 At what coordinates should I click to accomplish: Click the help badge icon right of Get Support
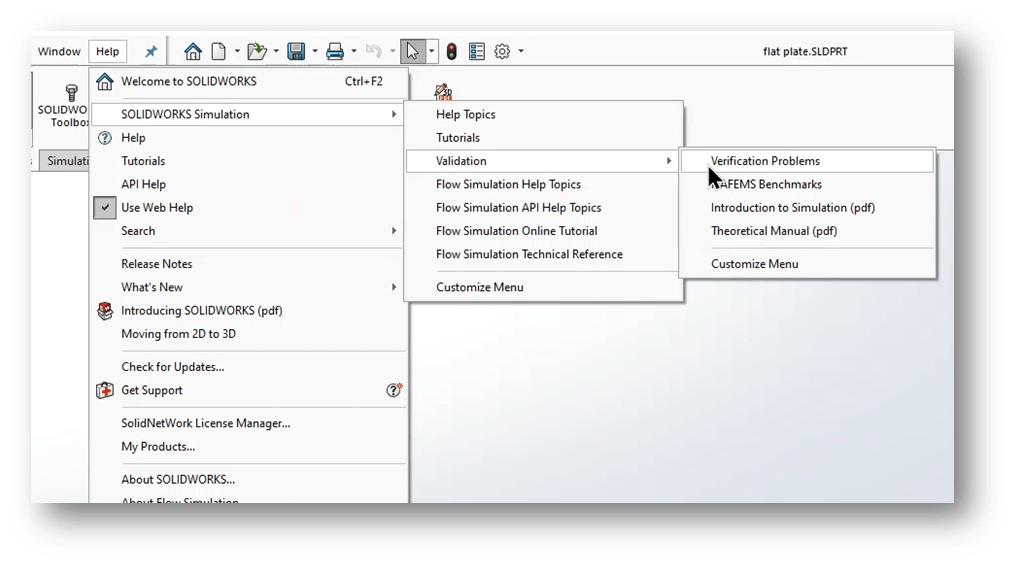(394, 390)
